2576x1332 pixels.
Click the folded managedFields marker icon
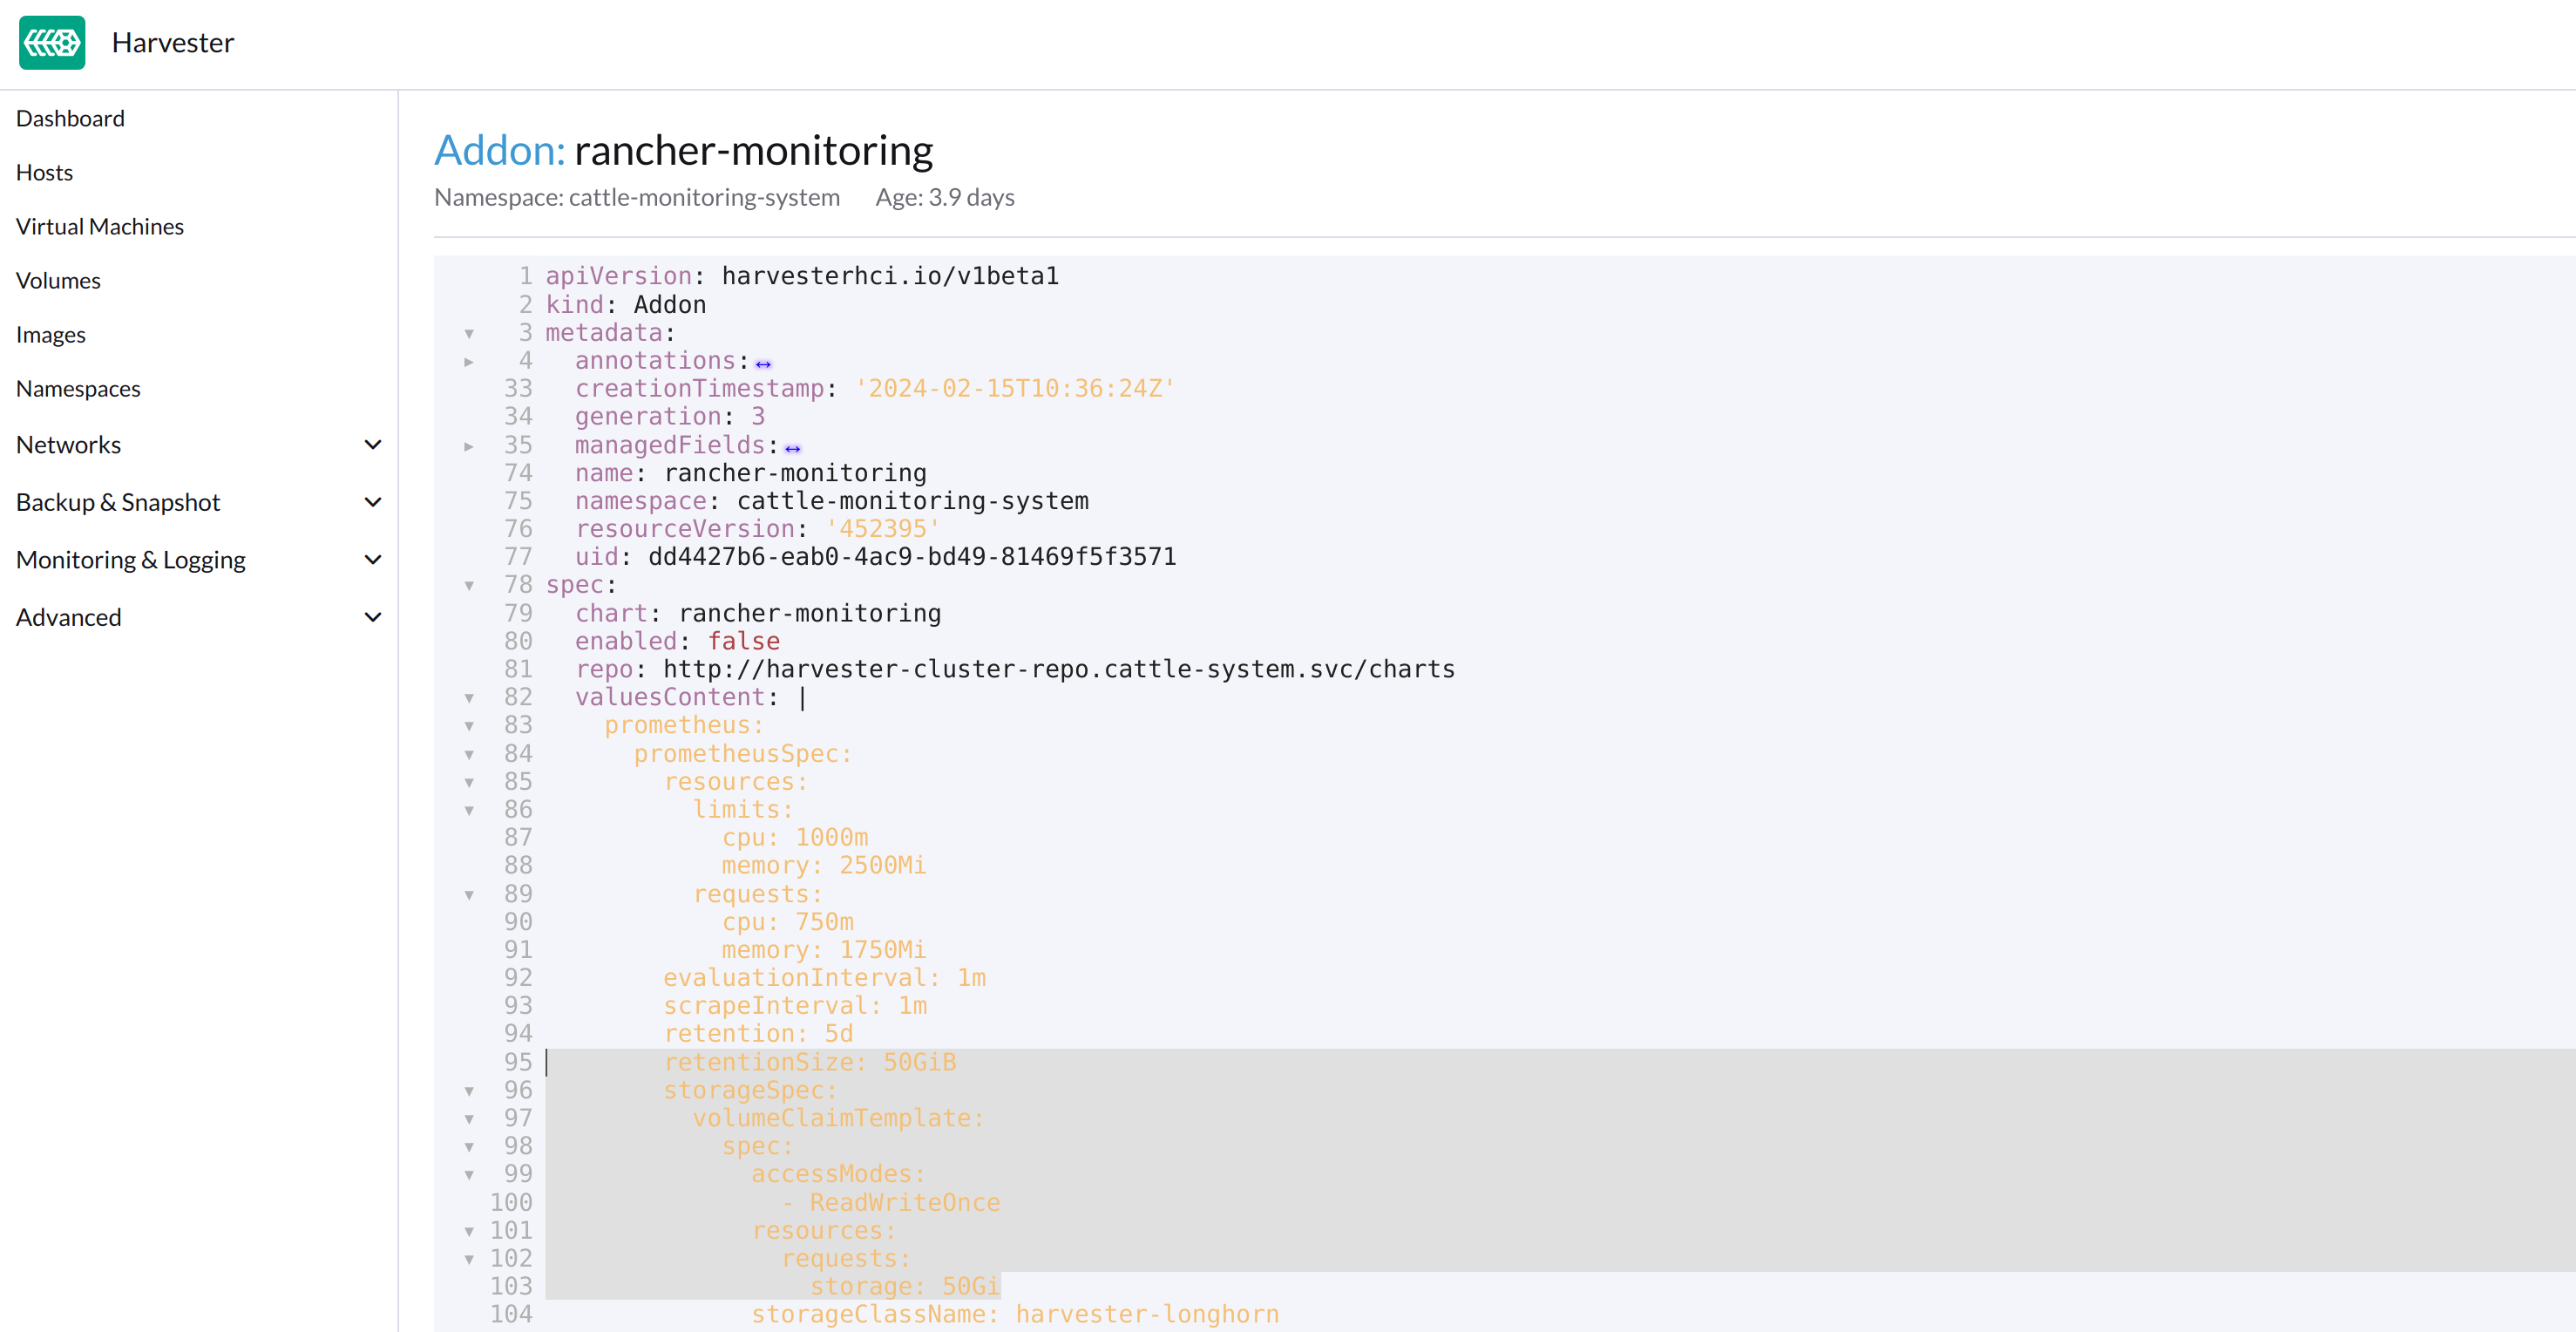pos(793,448)
